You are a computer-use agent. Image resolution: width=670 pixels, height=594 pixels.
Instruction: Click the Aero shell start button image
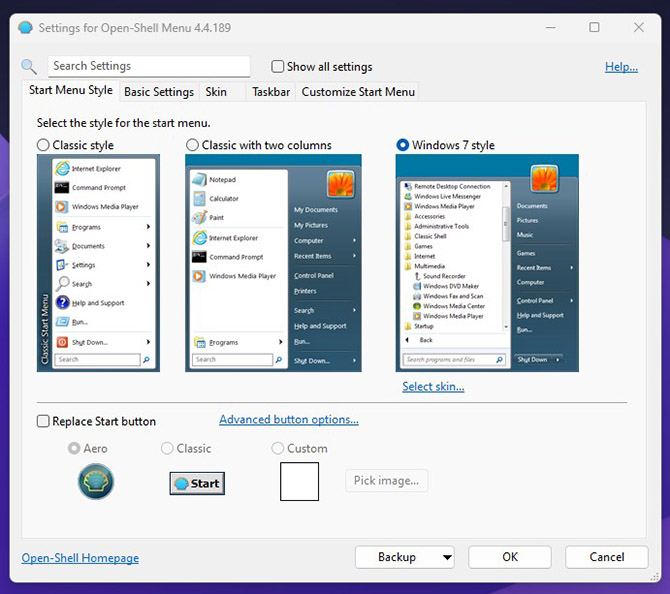pos(96,482)
